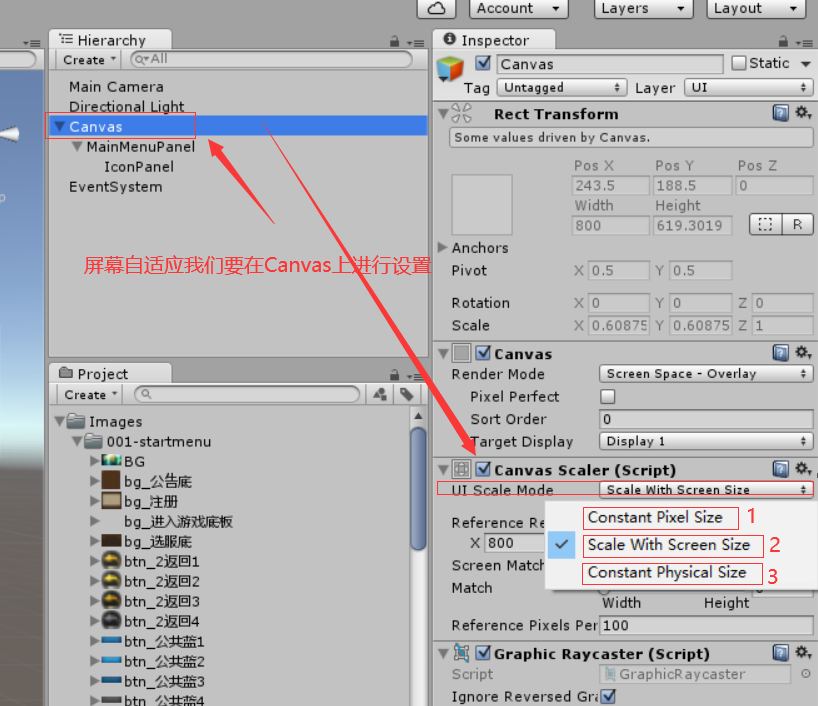The image size is (818, 706).
Task: Switch to the Inspector tab
Action: tap(494, 40)
